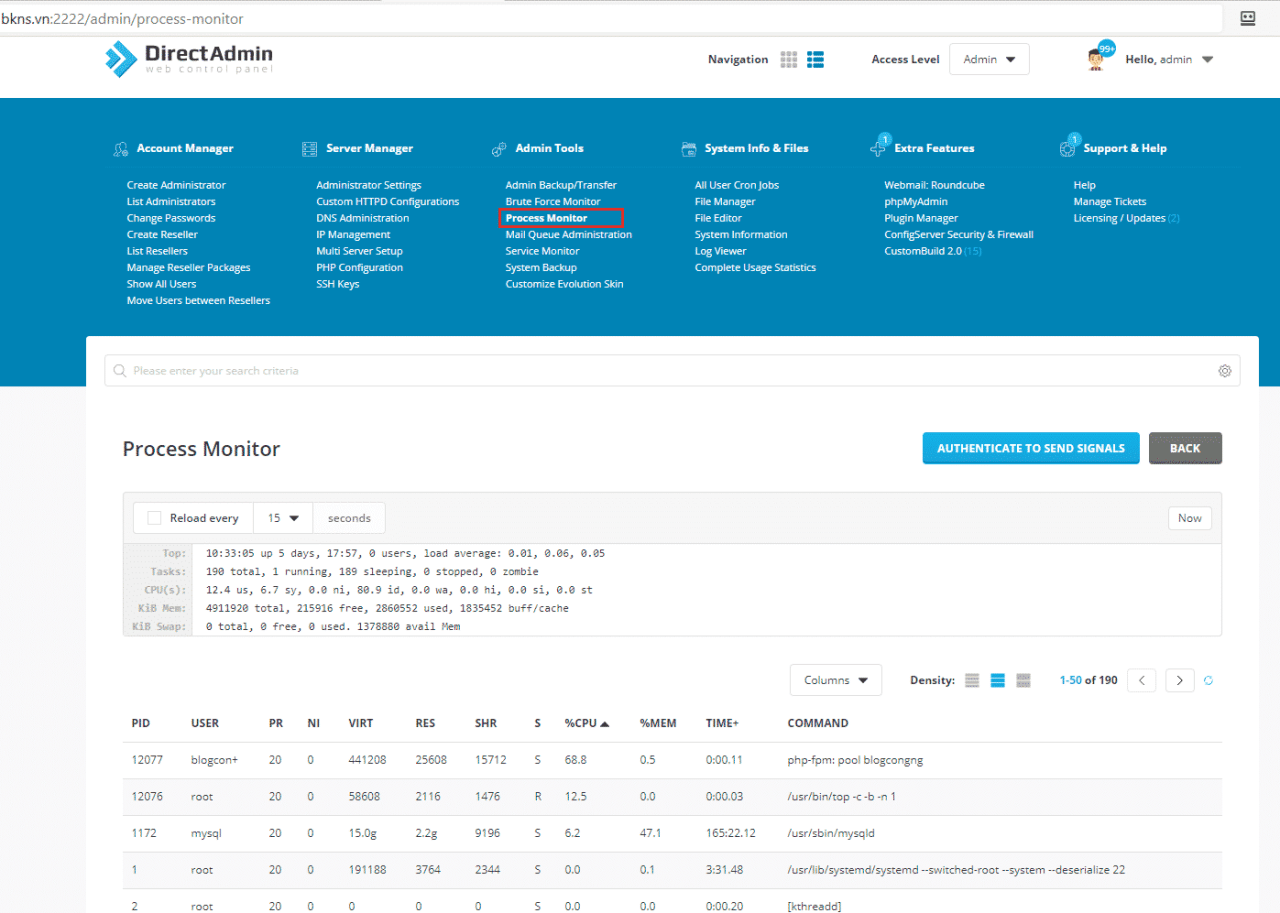
Task: Switch navigation to list view icon
Action: click(x=816, y=60)
